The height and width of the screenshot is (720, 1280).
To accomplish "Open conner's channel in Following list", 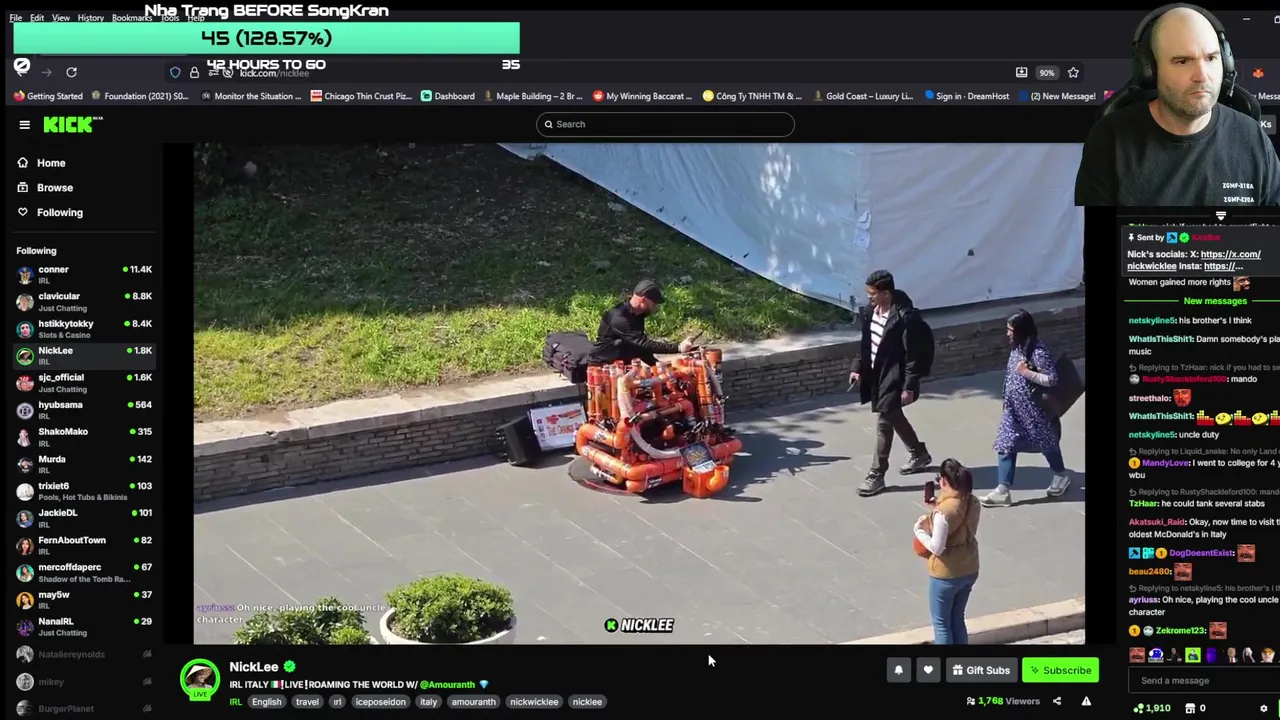I will (84, 274).
